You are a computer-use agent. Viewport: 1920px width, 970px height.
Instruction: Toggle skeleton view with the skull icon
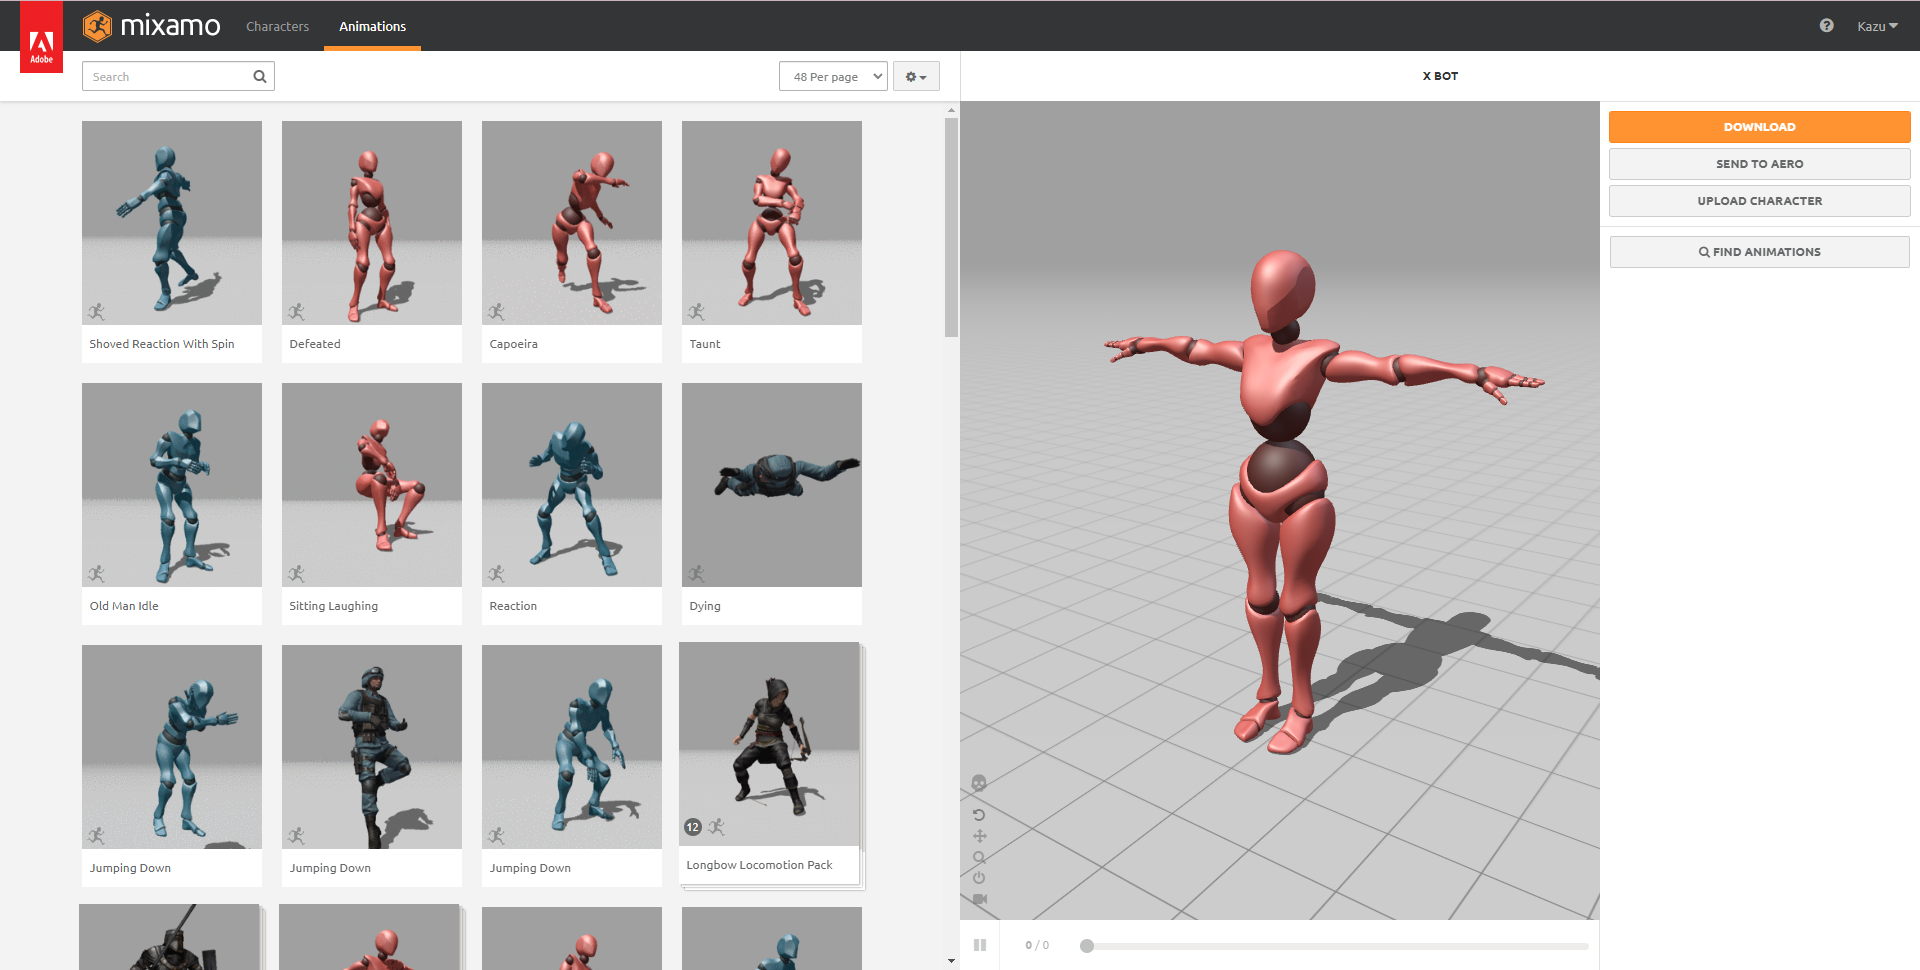[x=979, y=783]
